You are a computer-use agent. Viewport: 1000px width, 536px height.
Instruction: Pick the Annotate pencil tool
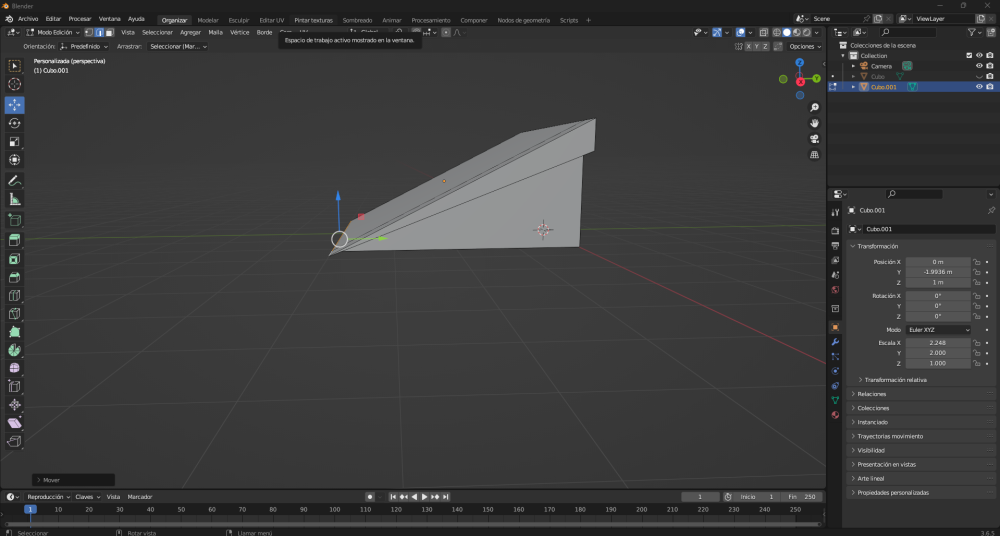(15, 181)
